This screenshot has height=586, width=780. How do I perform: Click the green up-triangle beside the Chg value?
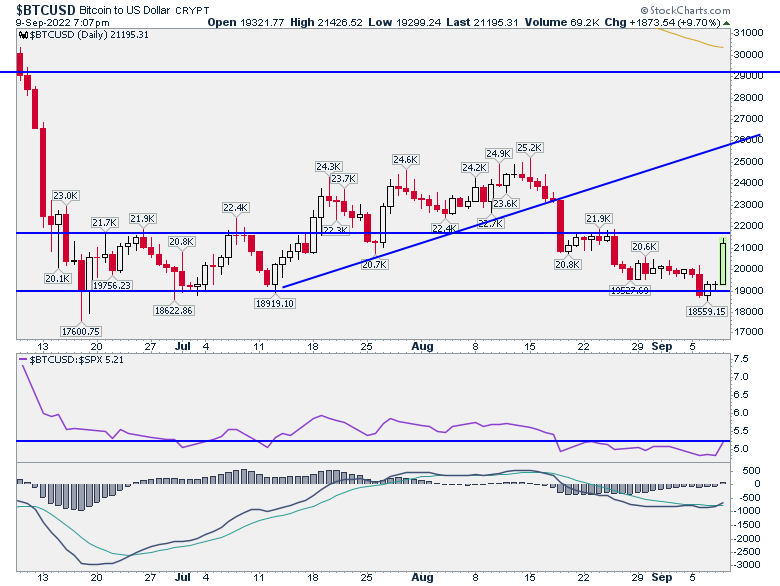point(726,23)
